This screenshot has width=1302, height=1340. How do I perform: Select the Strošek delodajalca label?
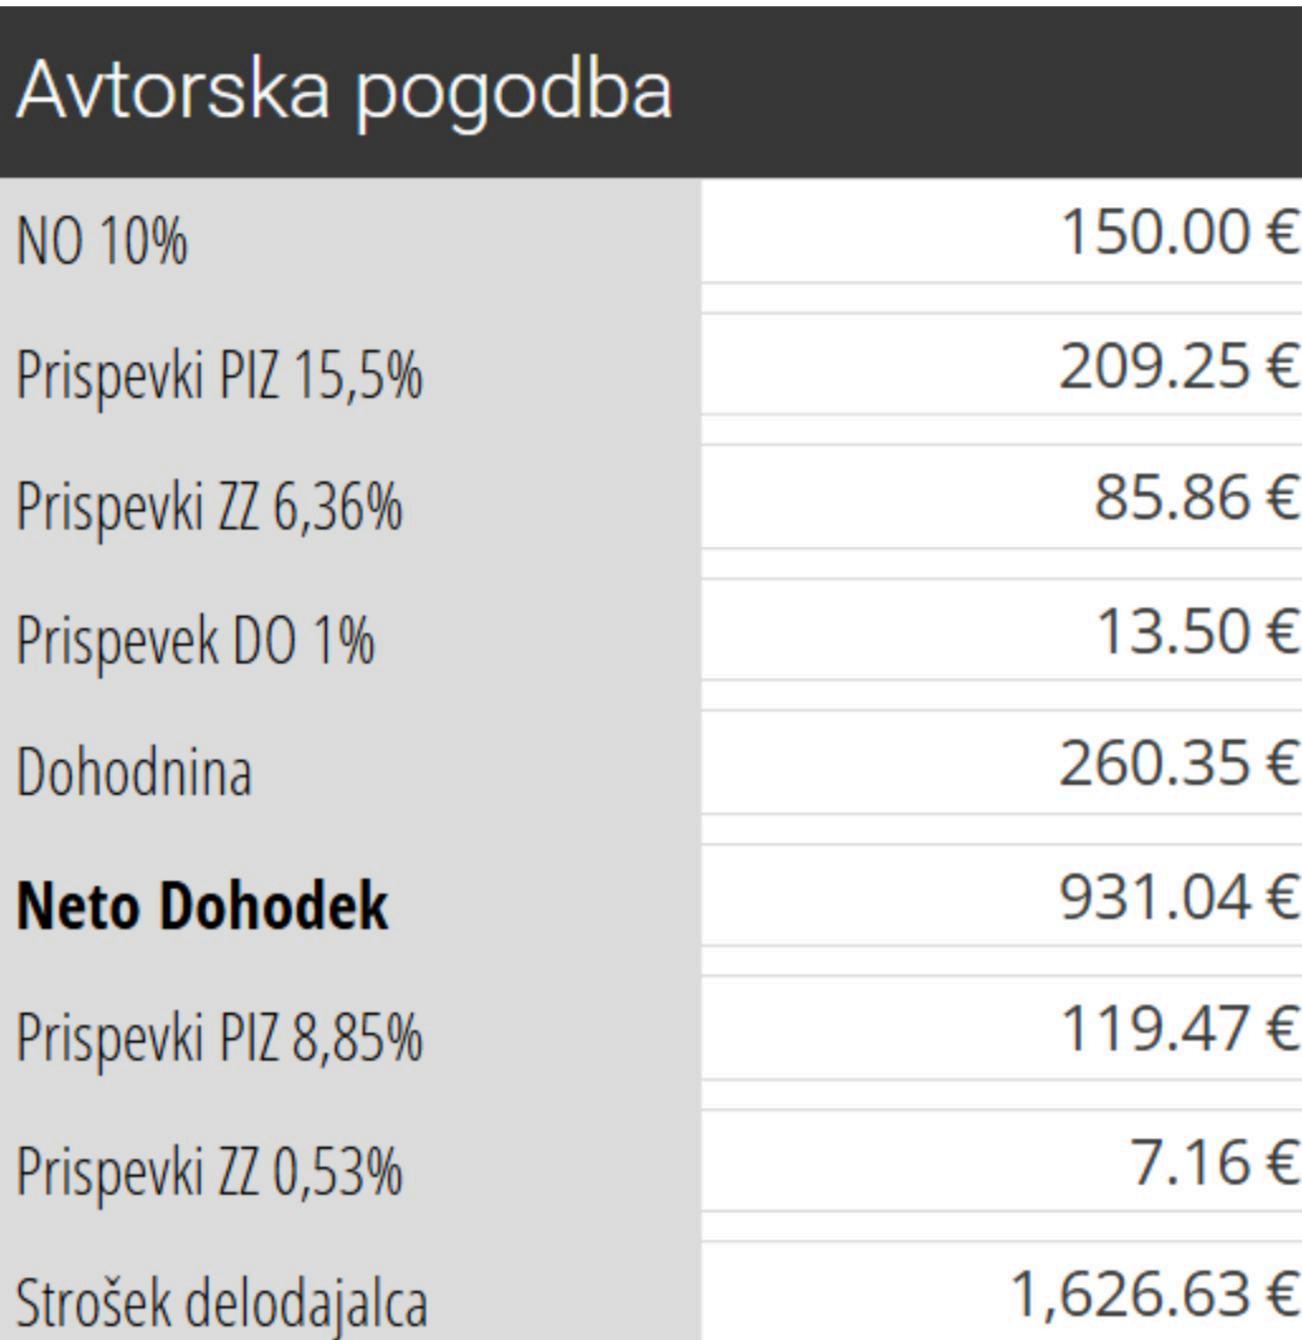(x=222, y=1303)
